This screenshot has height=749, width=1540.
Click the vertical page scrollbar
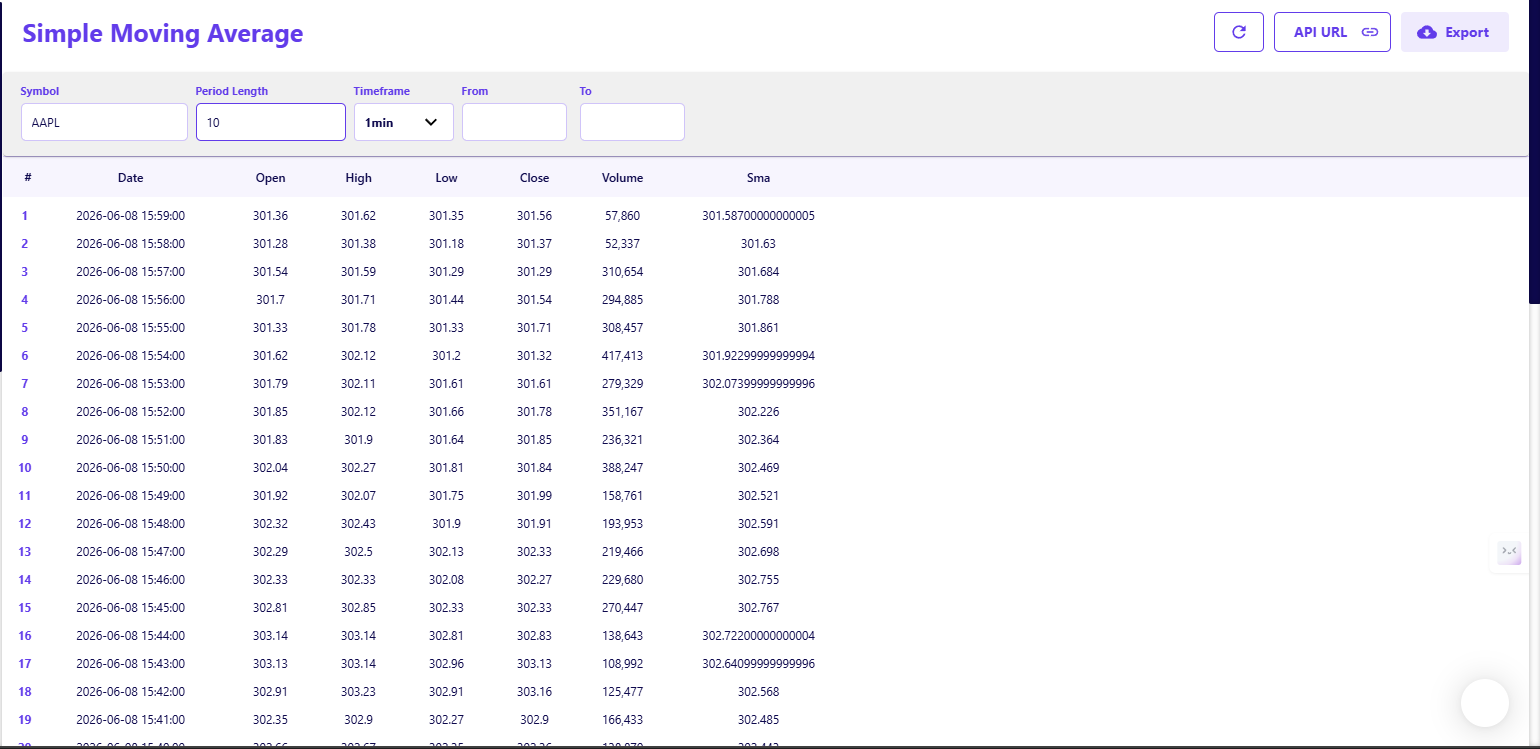pos(1534,150)
